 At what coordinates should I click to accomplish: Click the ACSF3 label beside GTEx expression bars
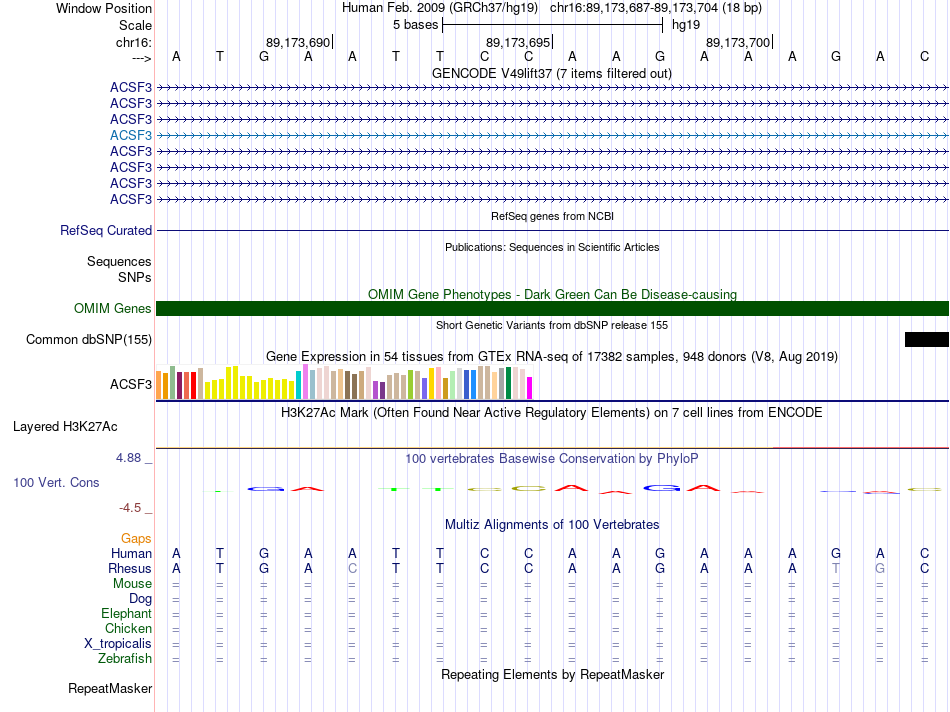click(131, 384)
